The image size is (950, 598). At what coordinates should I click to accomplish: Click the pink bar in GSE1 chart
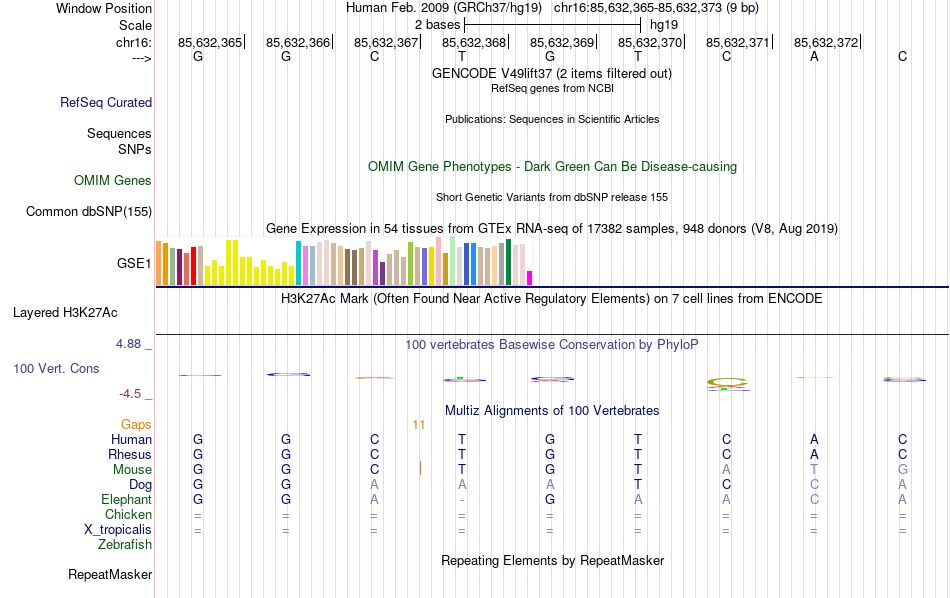click(x=439, y=261)
